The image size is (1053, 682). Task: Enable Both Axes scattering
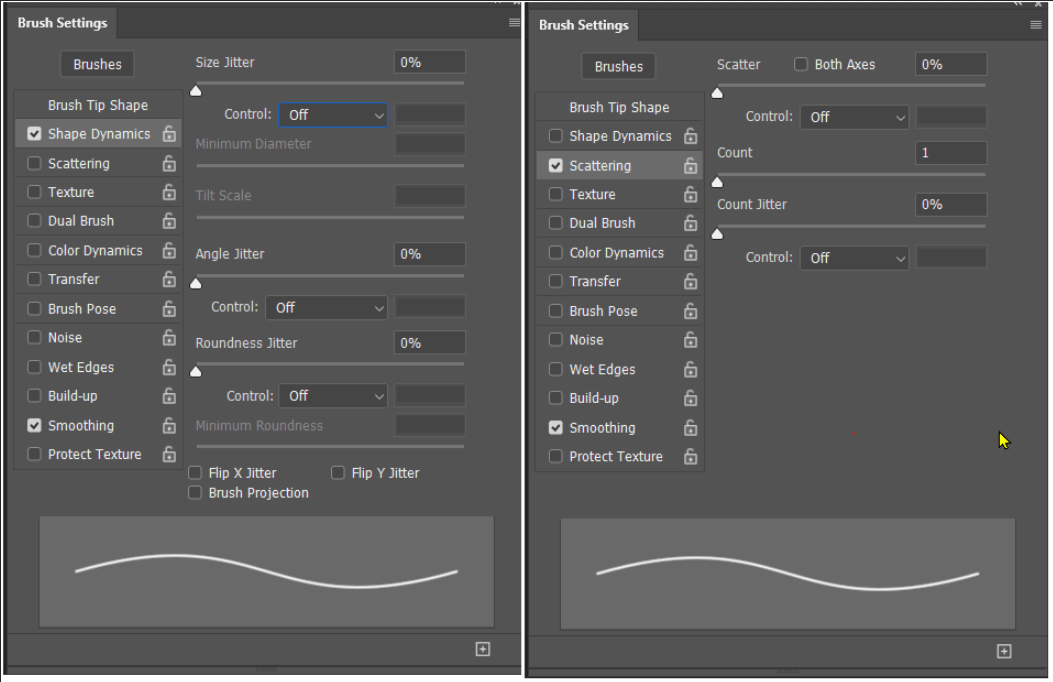pyautogui.click(x=800, y=64)
